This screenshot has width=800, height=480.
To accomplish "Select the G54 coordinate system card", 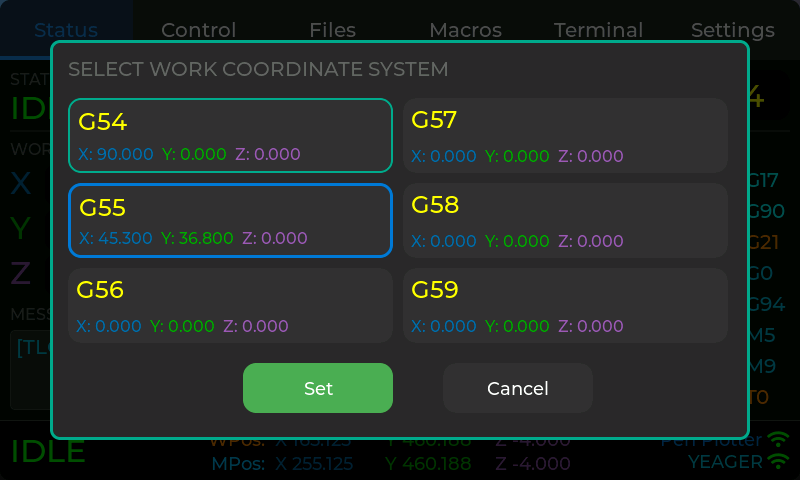I will [230, 136].
